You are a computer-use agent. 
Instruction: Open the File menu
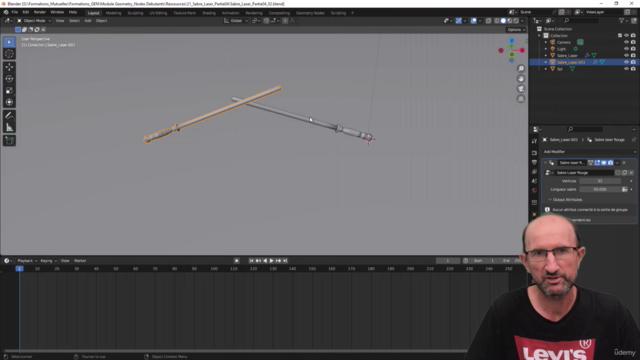[x=15, y=12]
